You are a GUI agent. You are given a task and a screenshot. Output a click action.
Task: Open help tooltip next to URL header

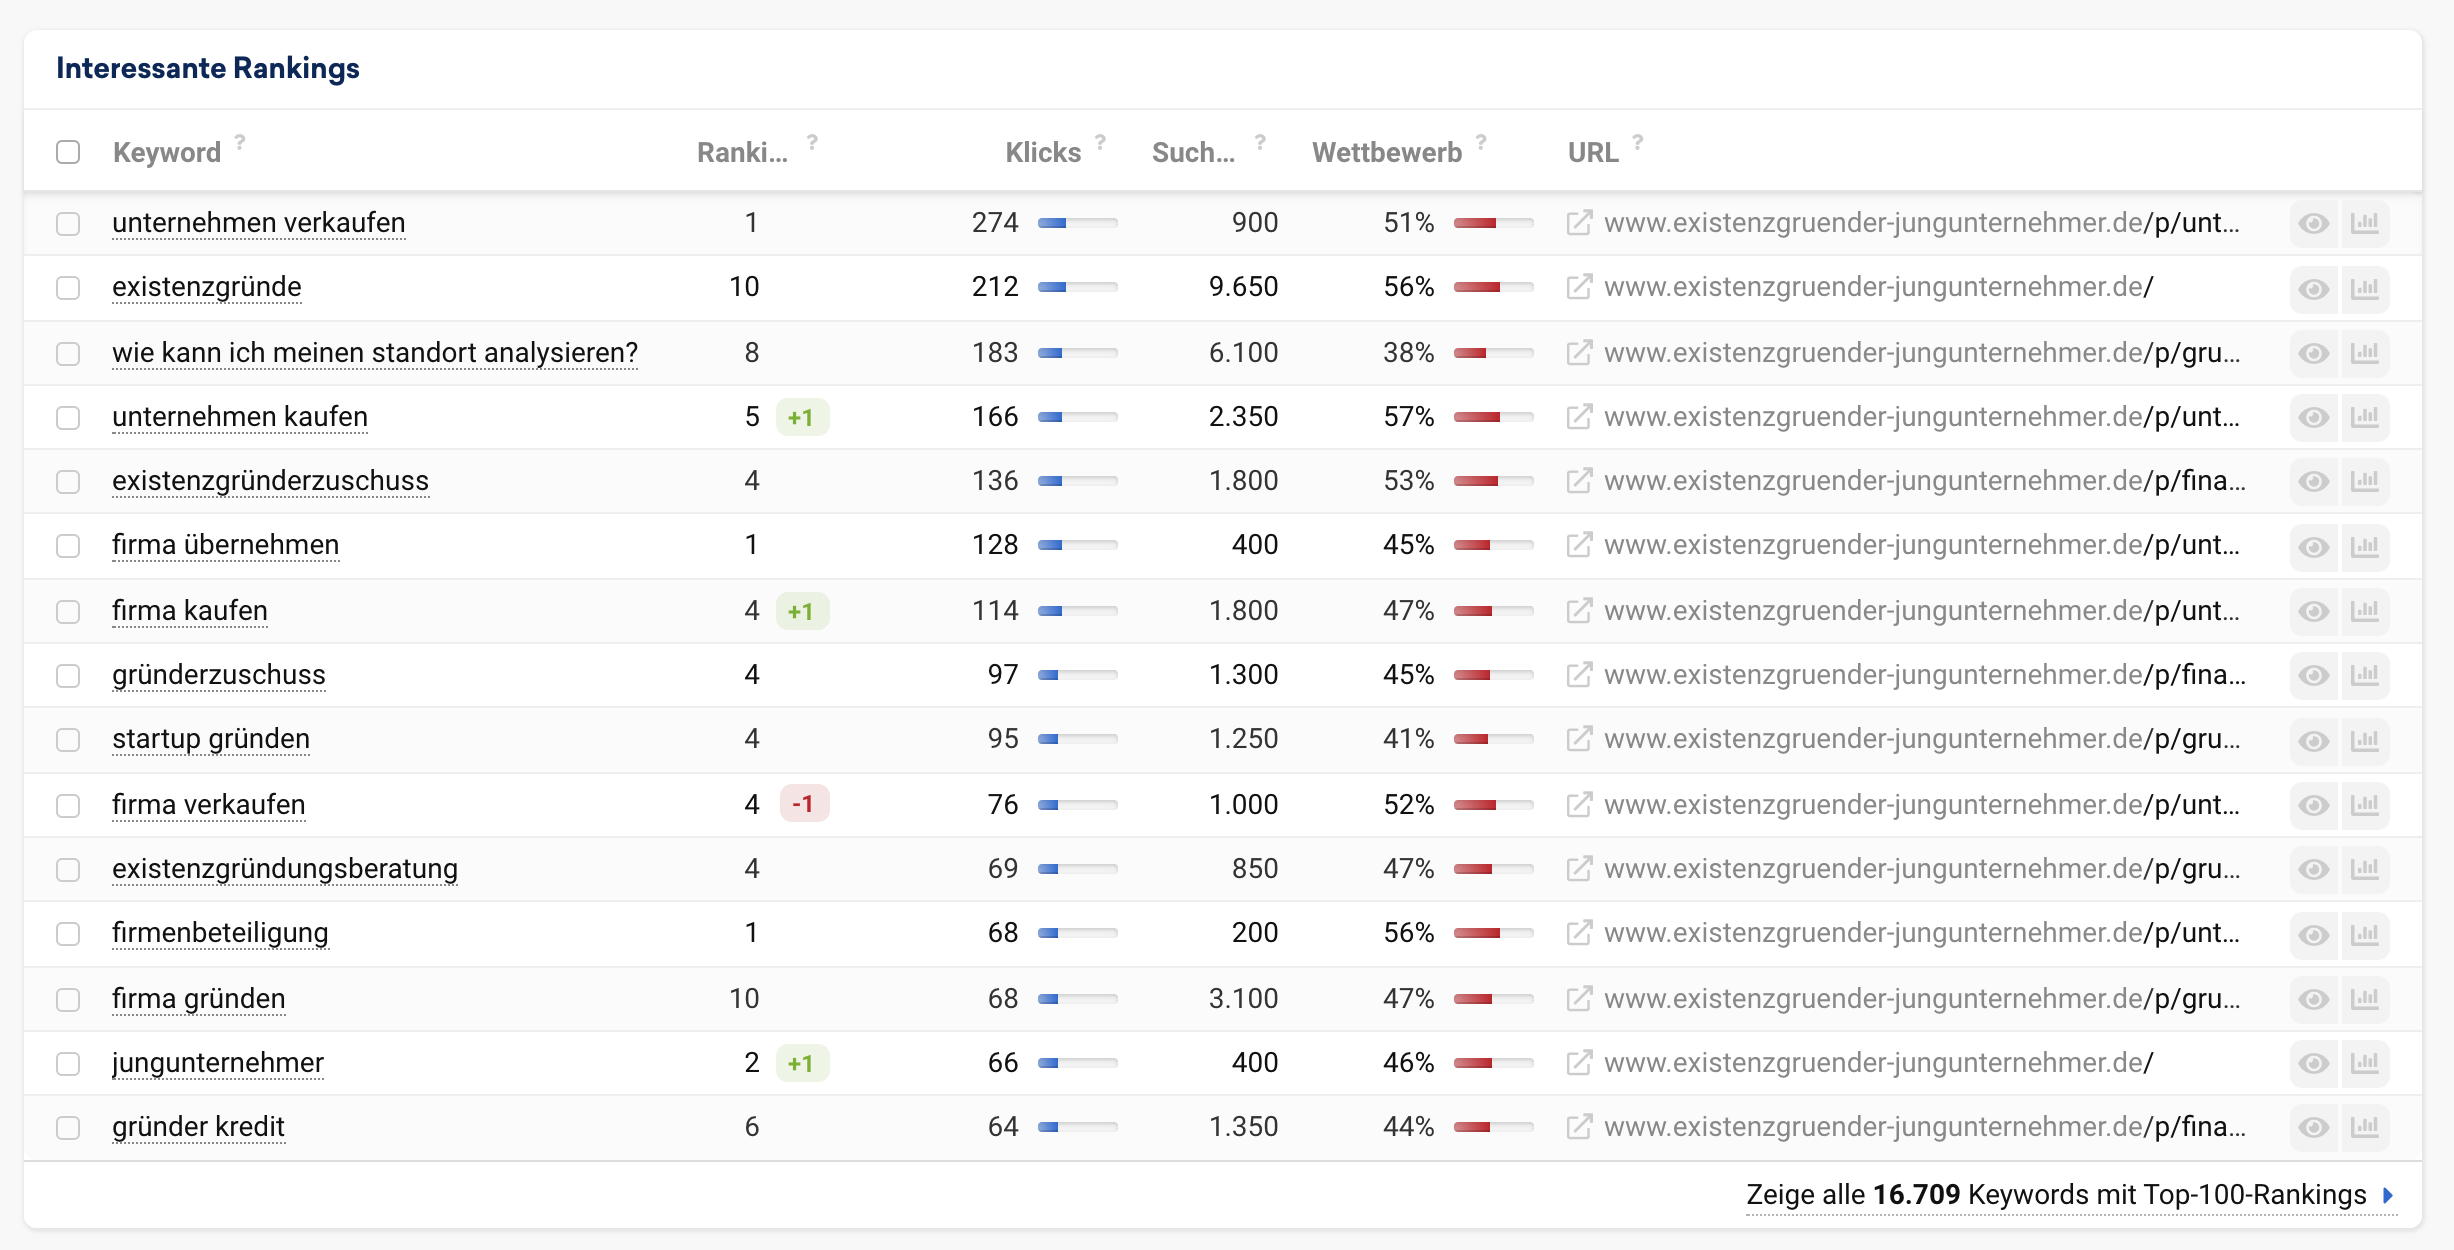(1638, 142)
